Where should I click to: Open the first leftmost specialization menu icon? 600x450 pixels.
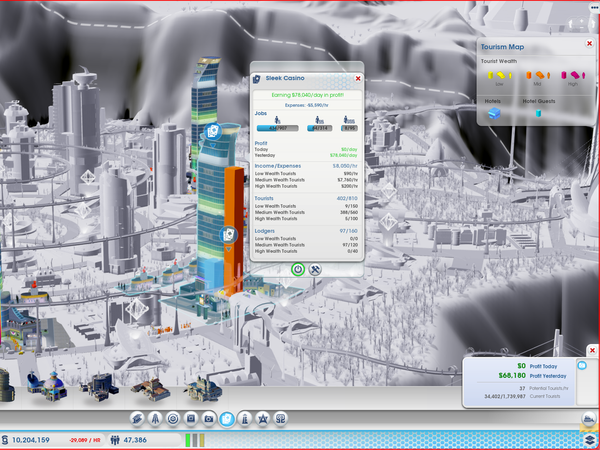(x=137, y=419)
